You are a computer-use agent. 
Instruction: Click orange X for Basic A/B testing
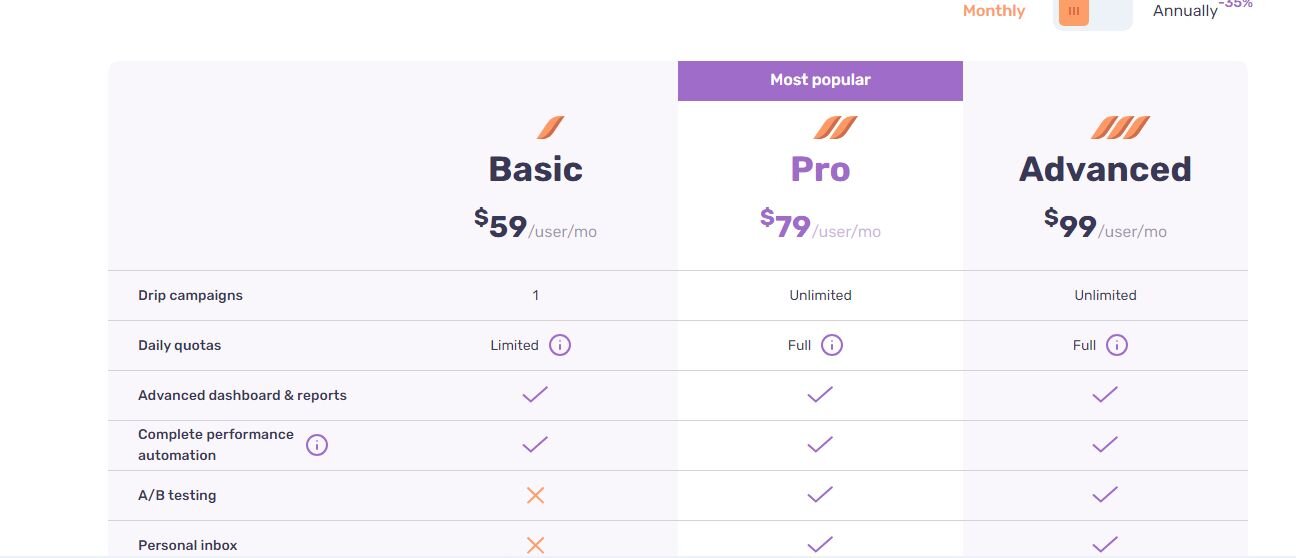(x=535, y=495)
